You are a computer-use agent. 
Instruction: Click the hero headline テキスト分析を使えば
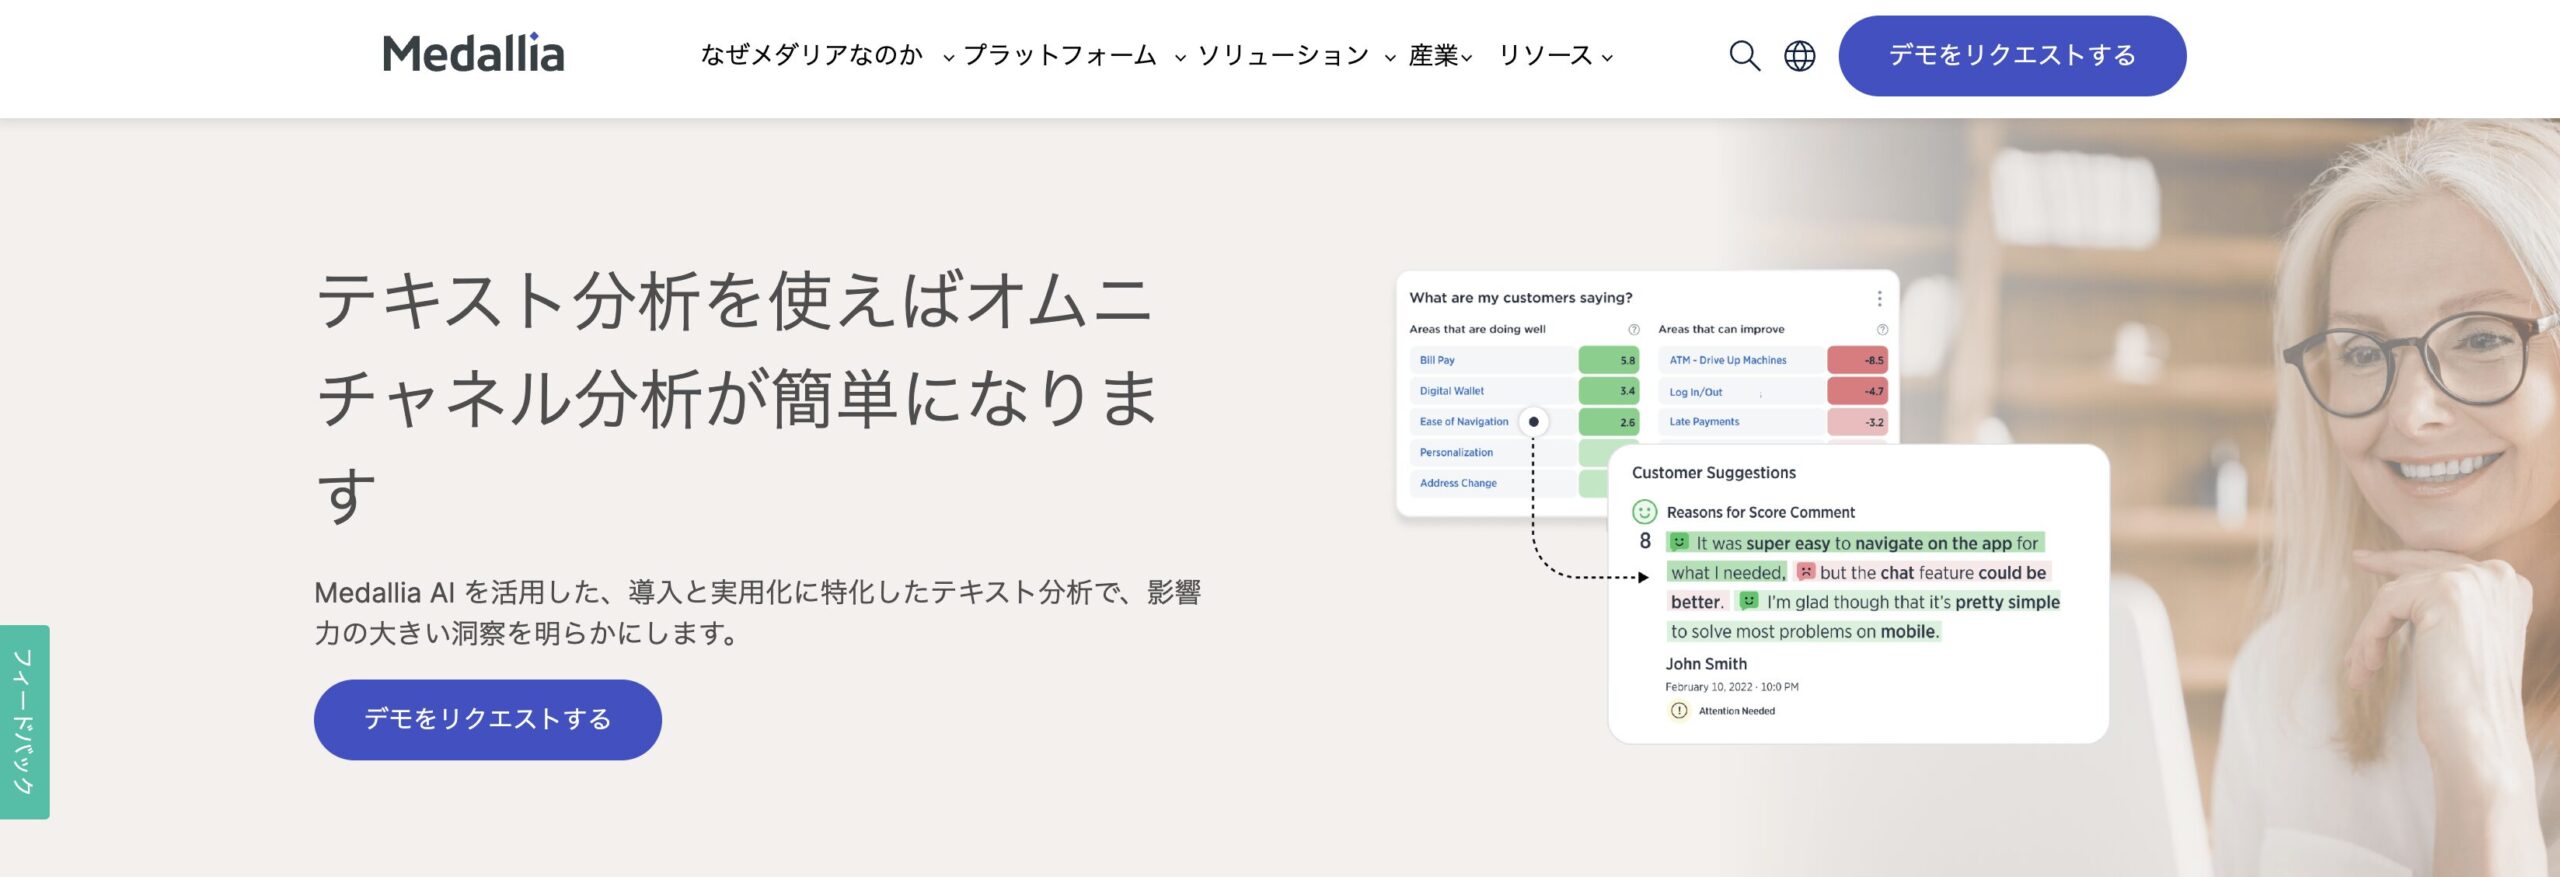737,396
